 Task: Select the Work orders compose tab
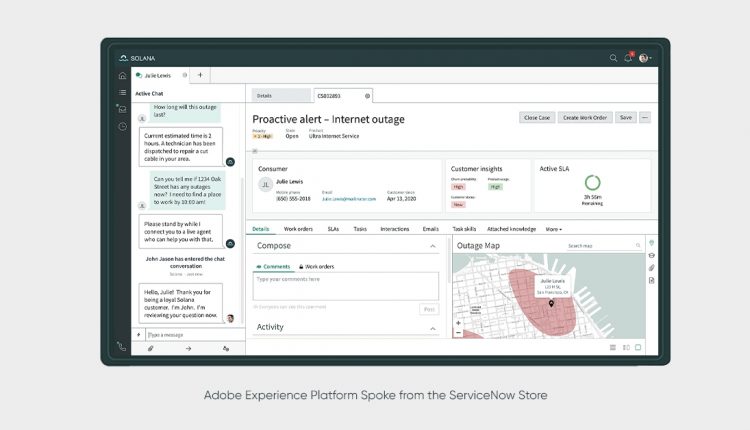(316, 266)
